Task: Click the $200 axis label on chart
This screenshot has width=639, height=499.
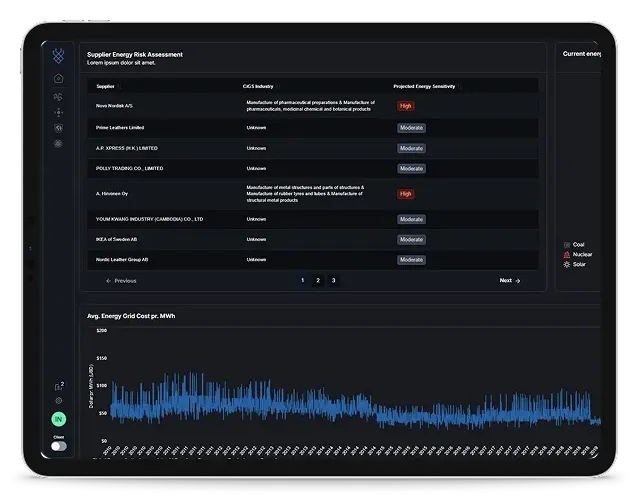Action: tap(101, 331)
